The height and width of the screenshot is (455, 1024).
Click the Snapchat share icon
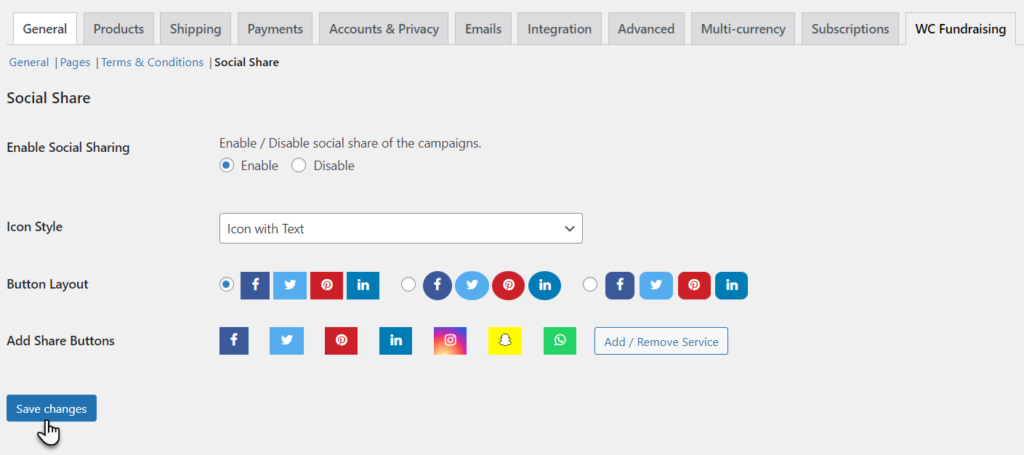point(505,341)
